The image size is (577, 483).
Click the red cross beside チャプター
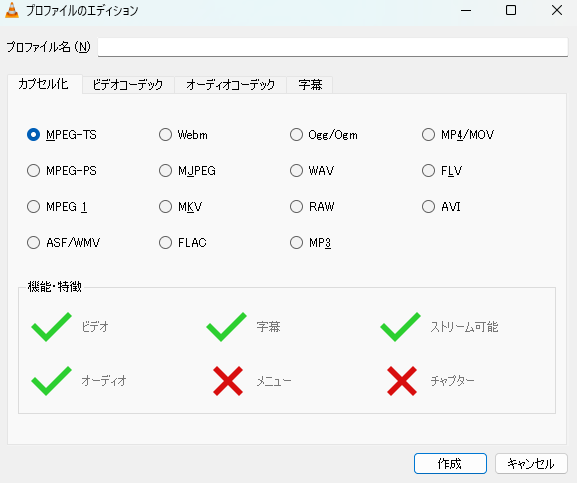(x=402, y=381)
